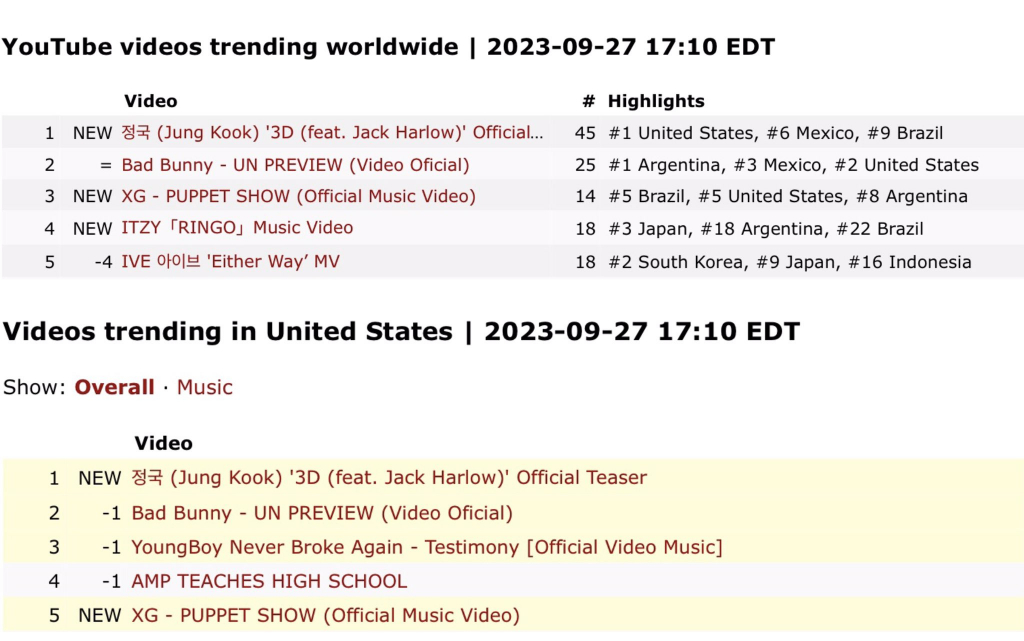The image size is (1024, 641).
Task: Click highlights text for IVE row
Action: coord(790,262)
